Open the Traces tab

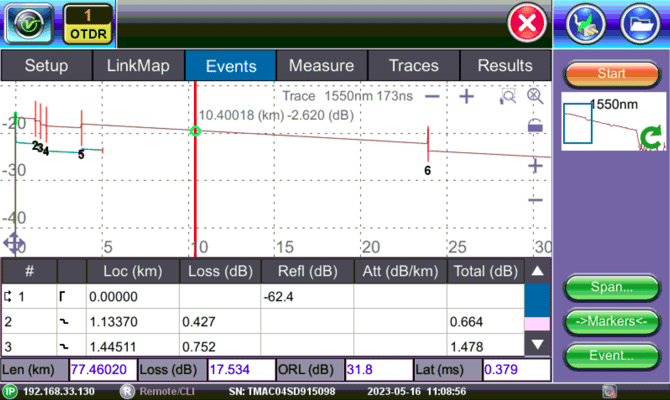pos(413,66)
